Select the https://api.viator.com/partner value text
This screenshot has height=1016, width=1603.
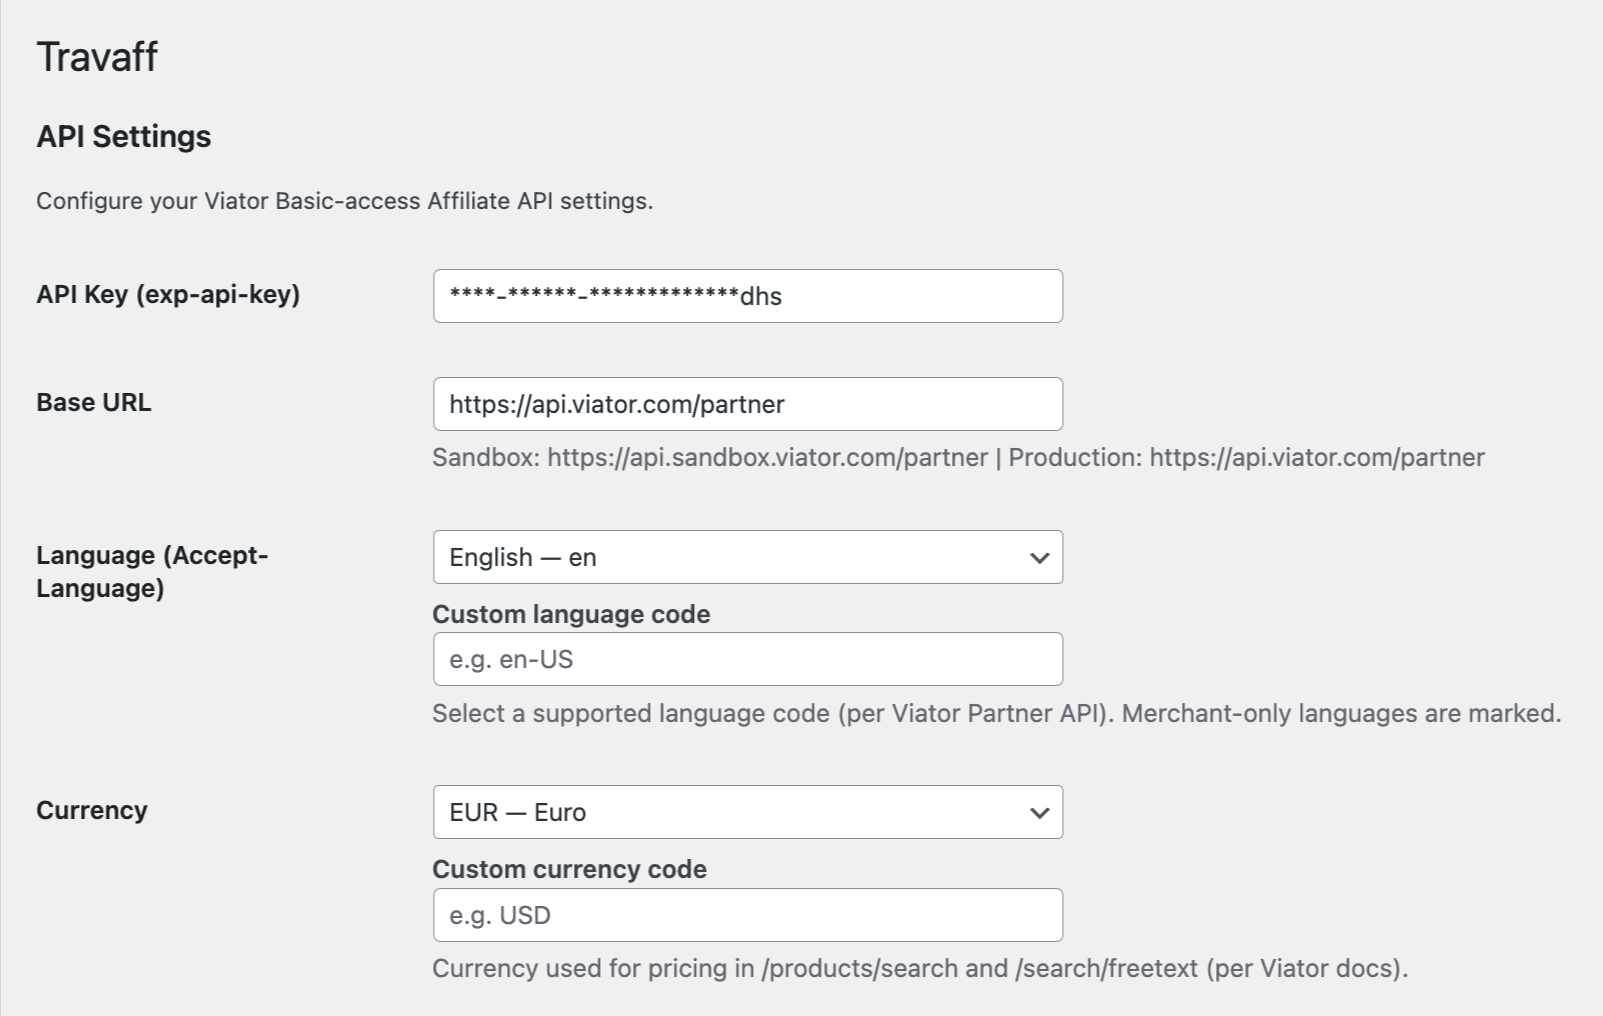[616, 403]
